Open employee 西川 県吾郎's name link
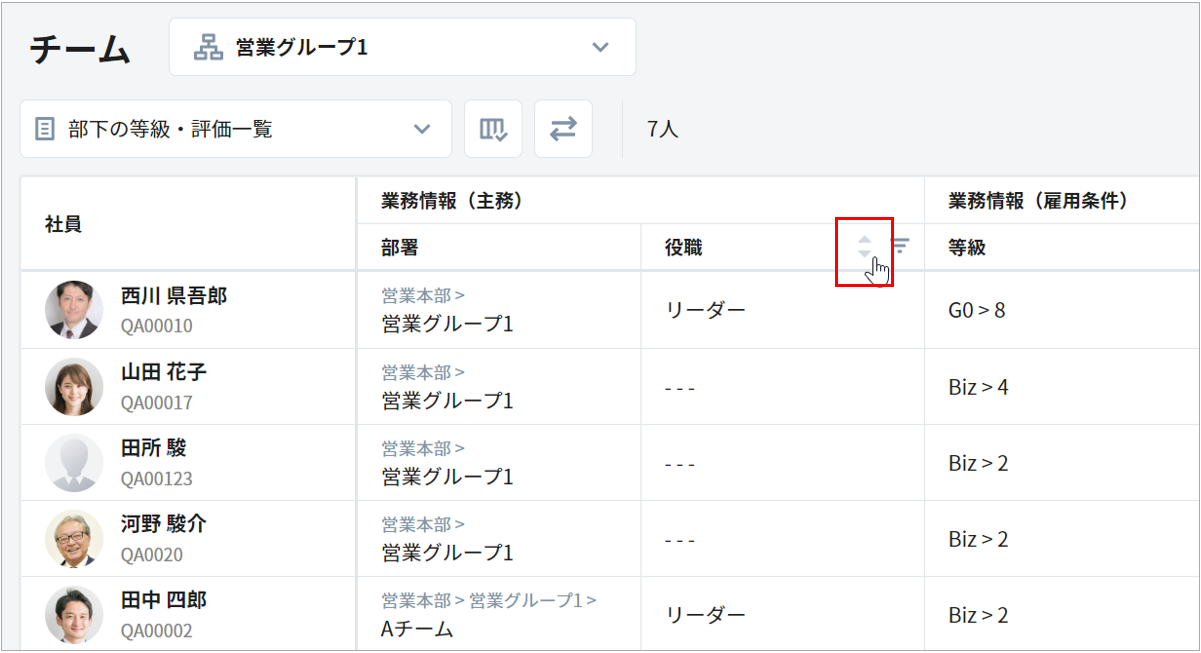This screenshot has width=1201, height=653. (174, 296)
